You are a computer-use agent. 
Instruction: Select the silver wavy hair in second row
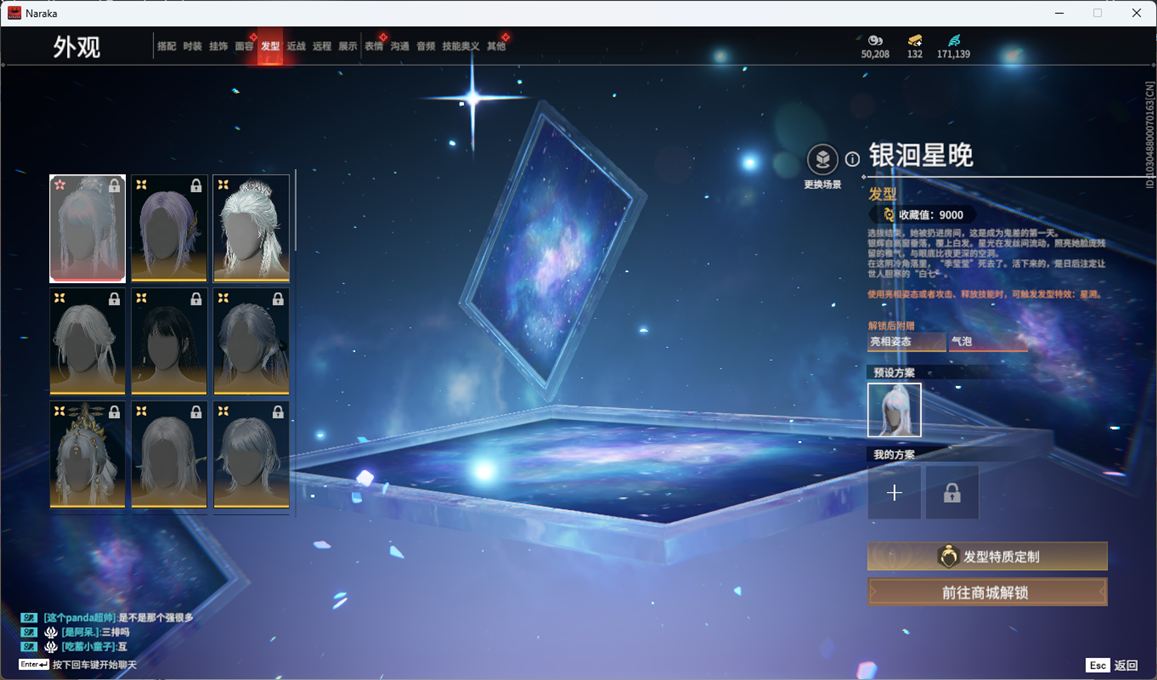click(87, 341)
